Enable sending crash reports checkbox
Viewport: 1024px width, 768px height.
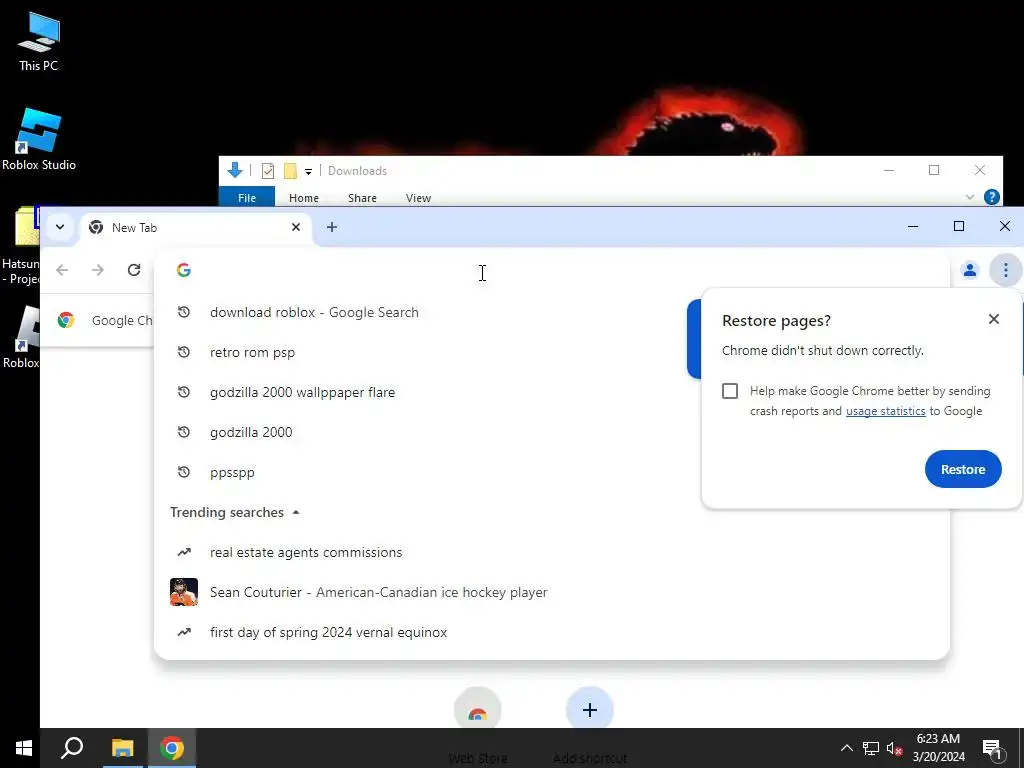point(730,391)
